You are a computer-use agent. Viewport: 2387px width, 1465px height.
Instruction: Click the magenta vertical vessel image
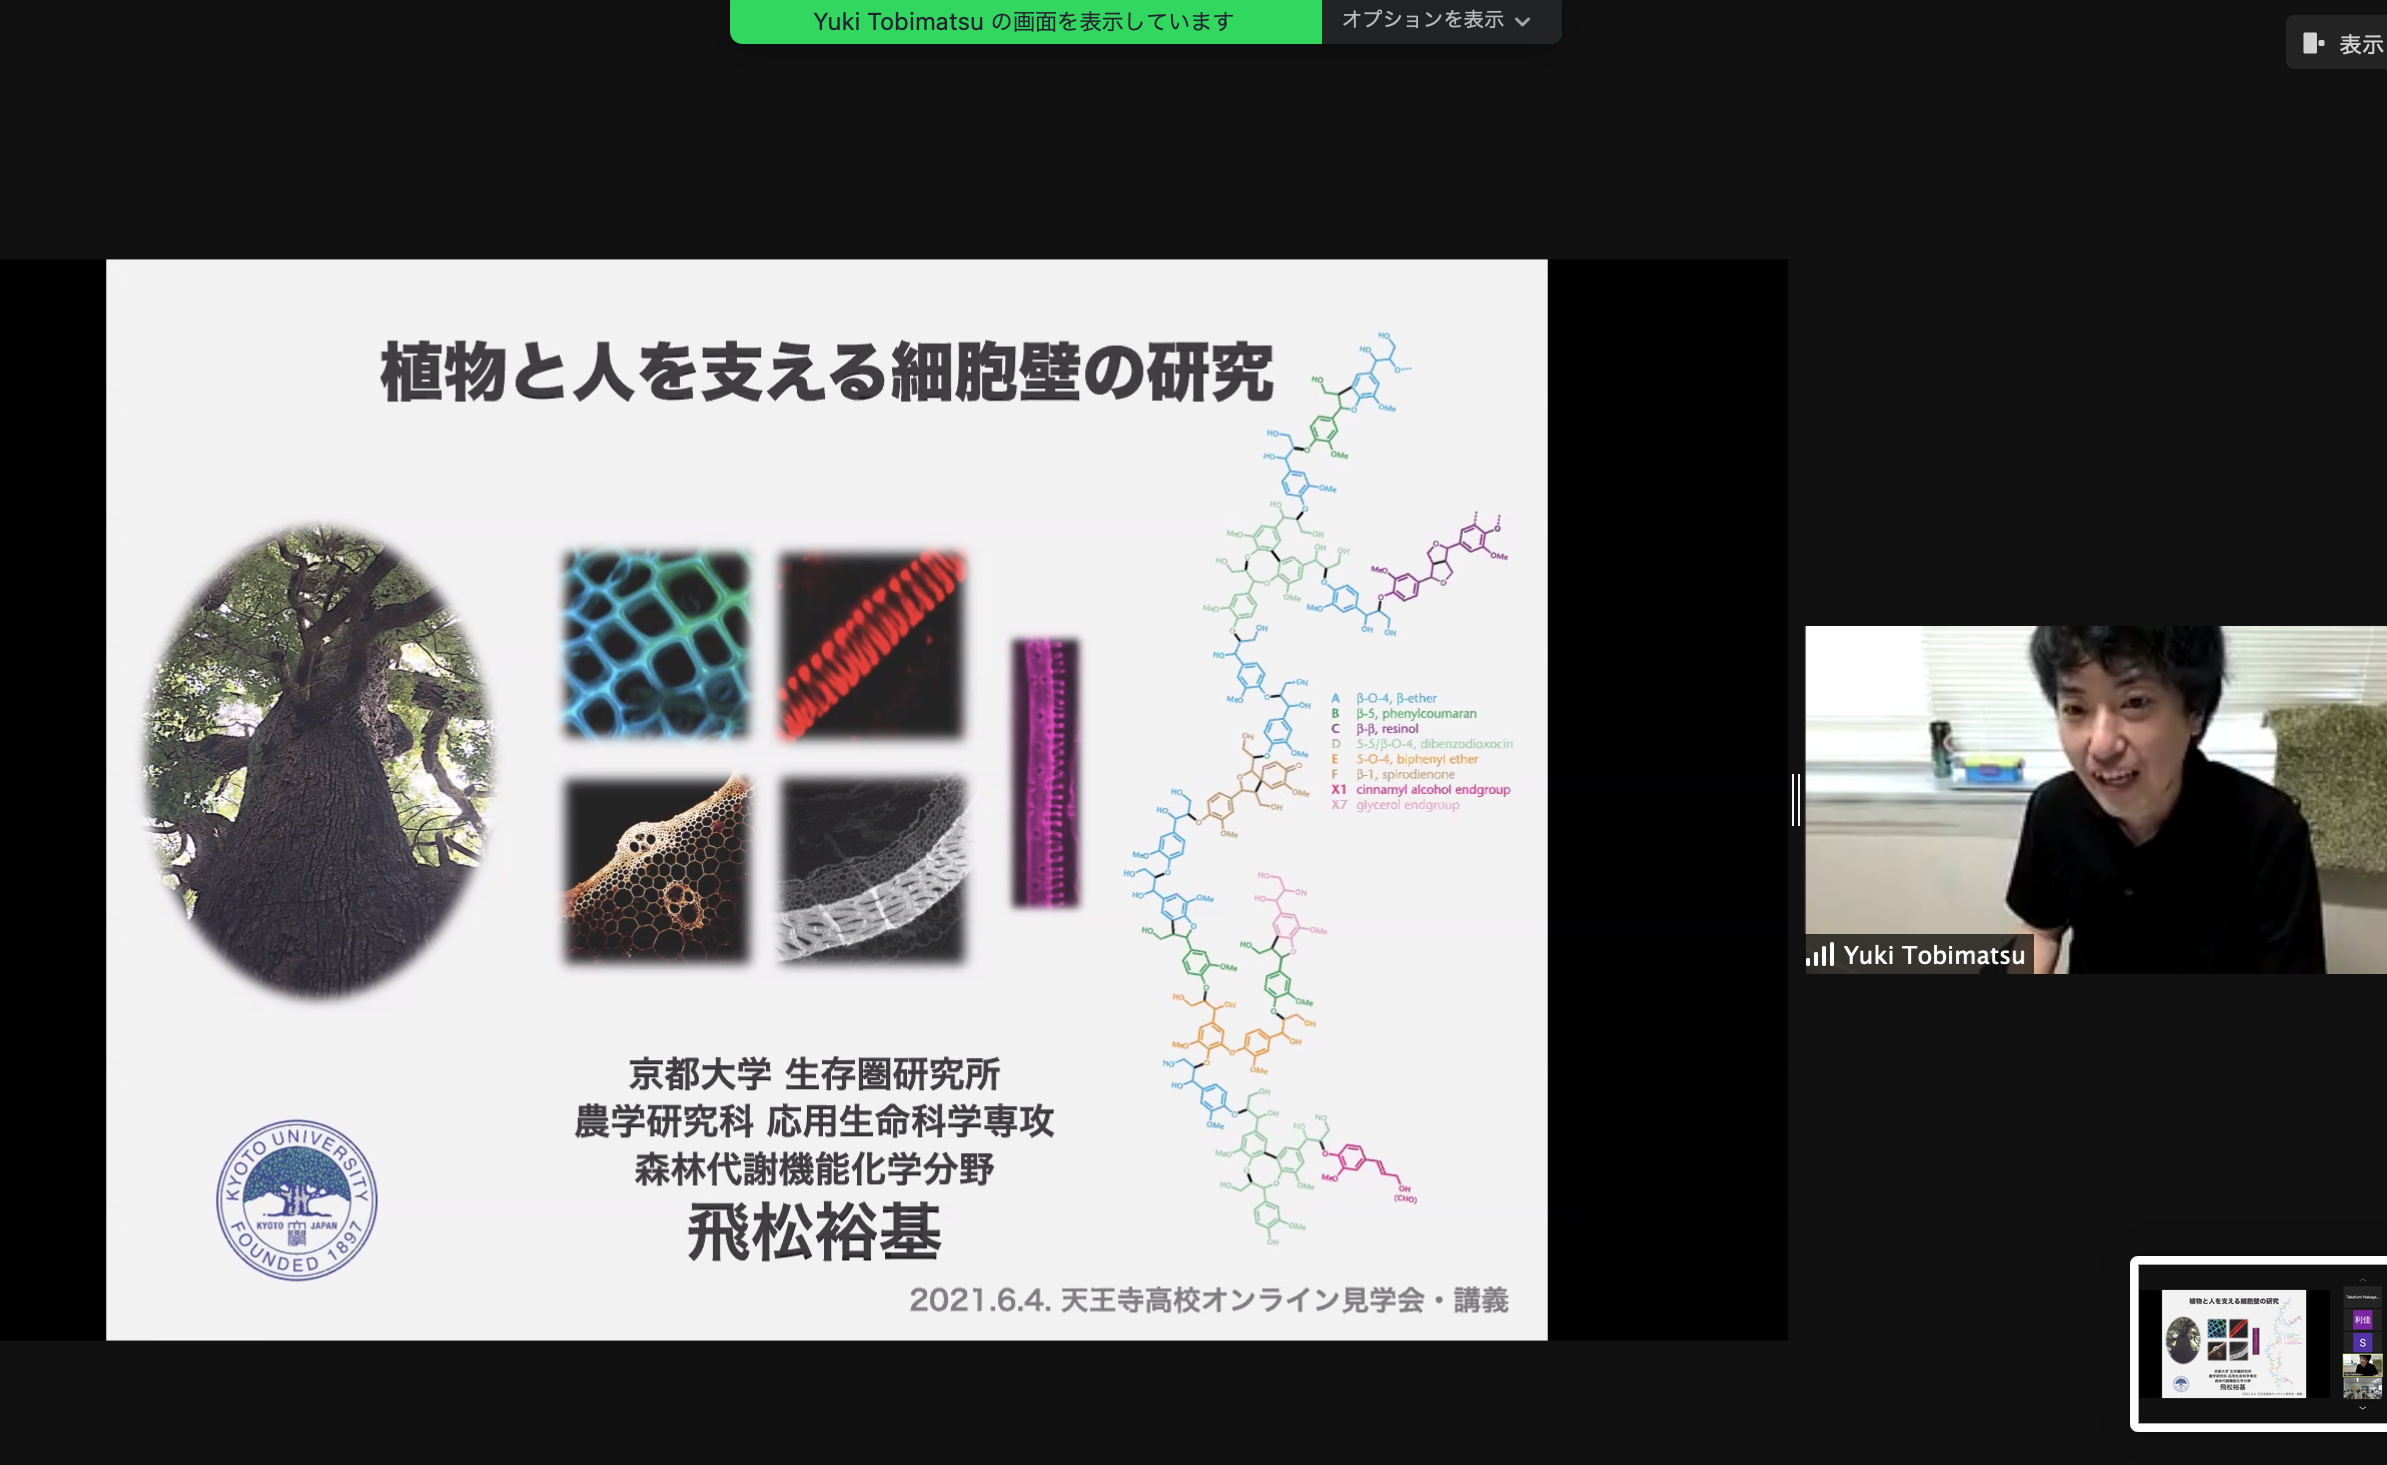1045,773
